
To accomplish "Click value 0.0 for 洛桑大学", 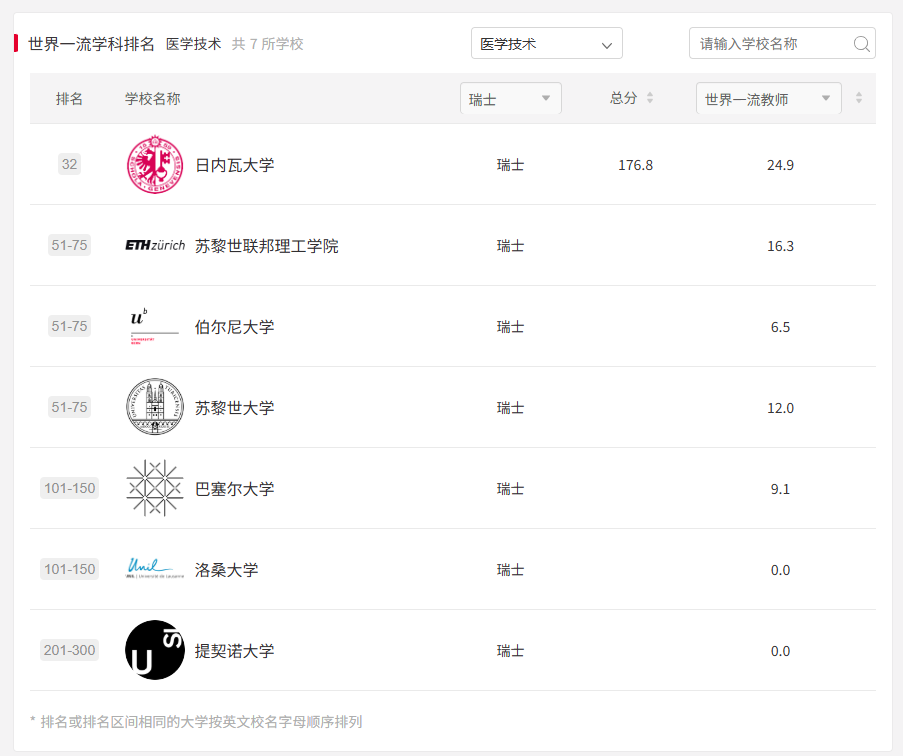I will pos(780,570).
